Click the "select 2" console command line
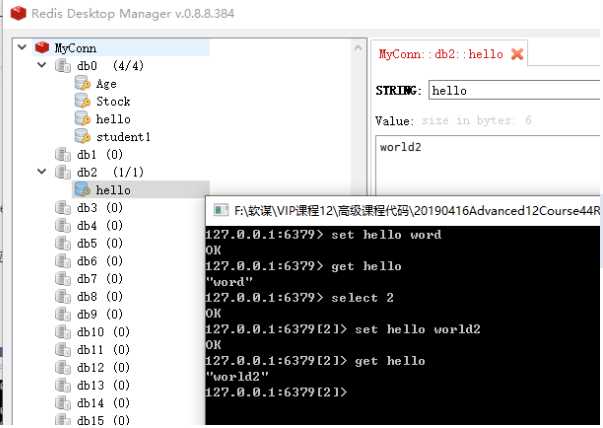603x428 pixels. pos(300,298)
